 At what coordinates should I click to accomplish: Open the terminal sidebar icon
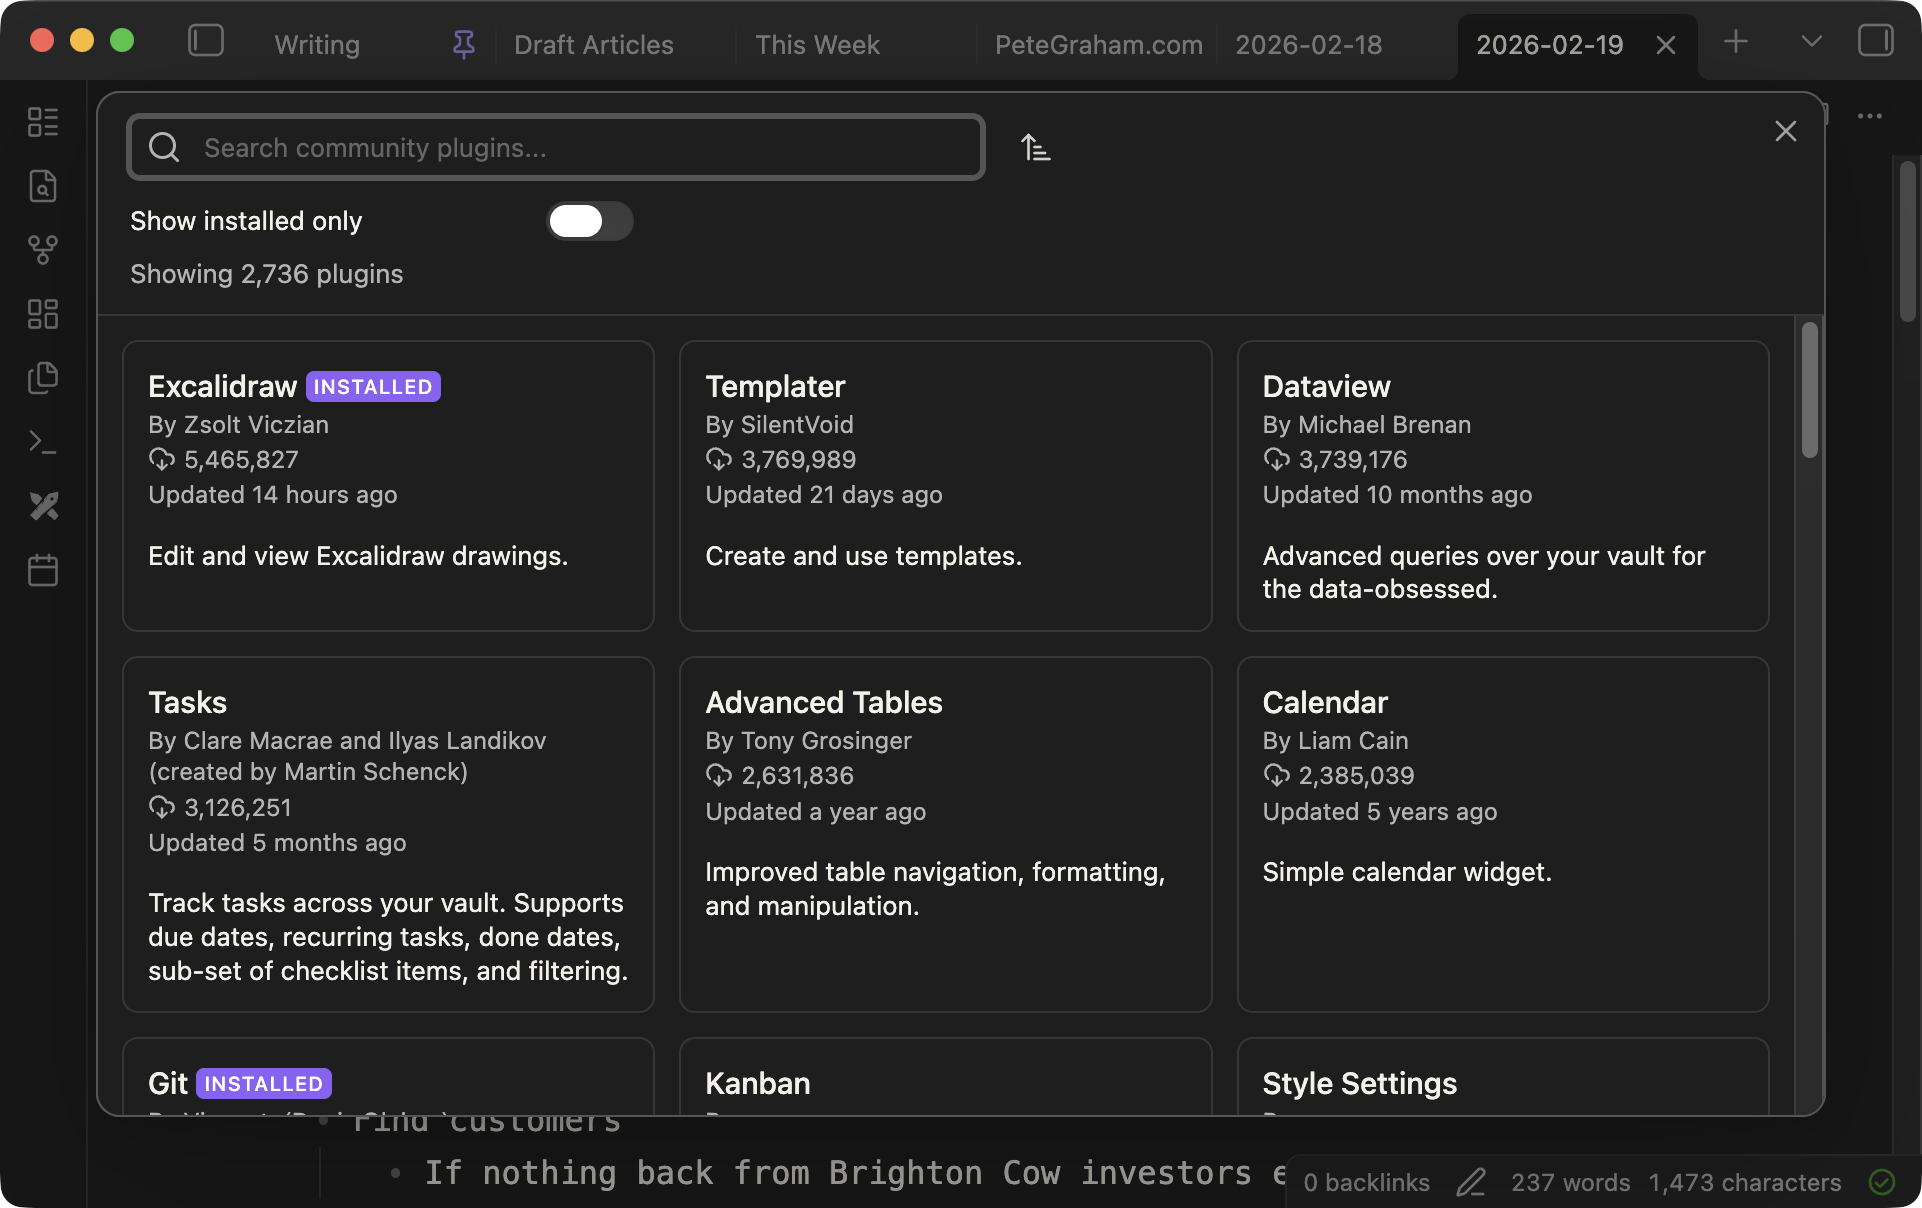click(43, 442)
